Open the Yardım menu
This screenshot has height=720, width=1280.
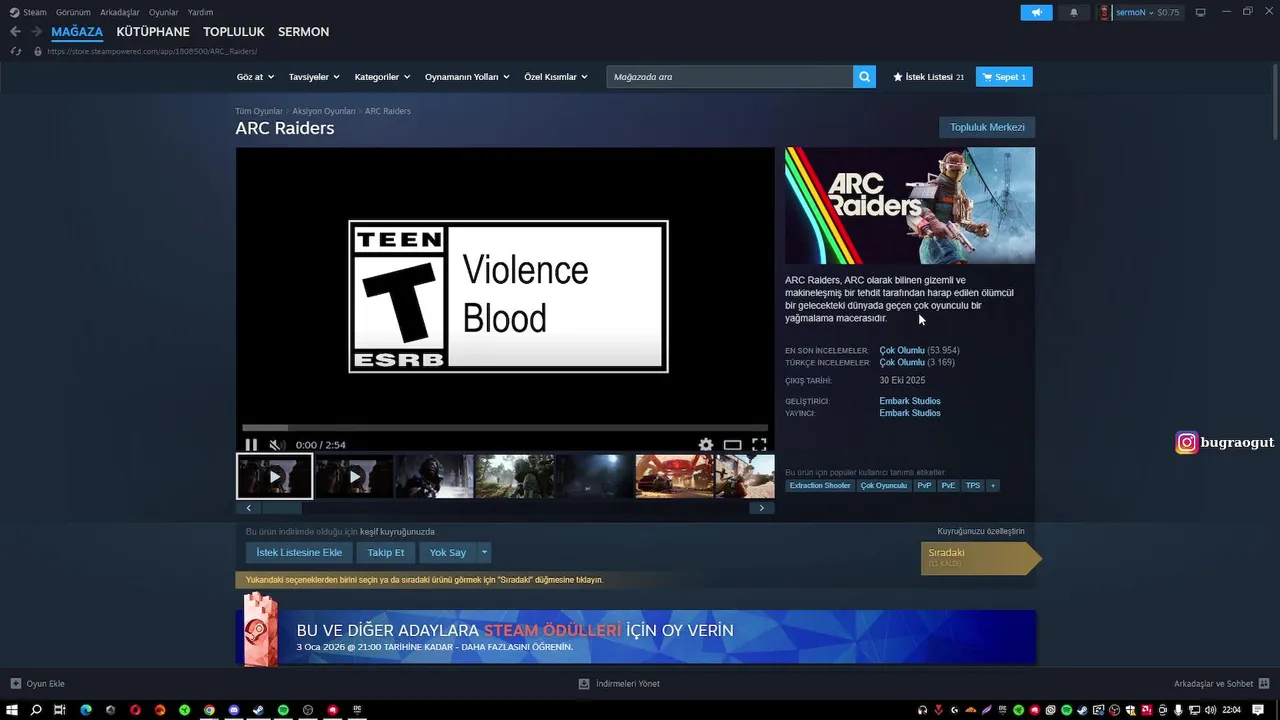200,12
